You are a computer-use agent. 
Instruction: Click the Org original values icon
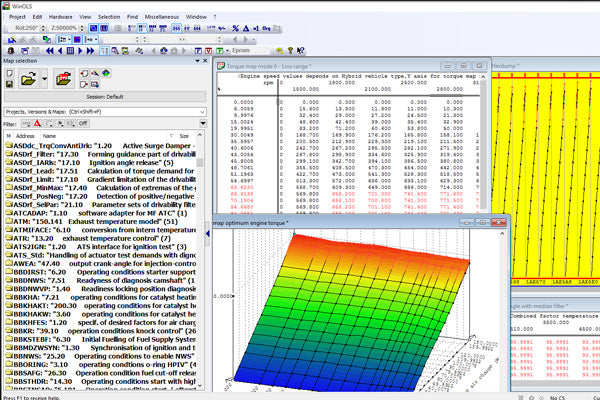point(266,28)
